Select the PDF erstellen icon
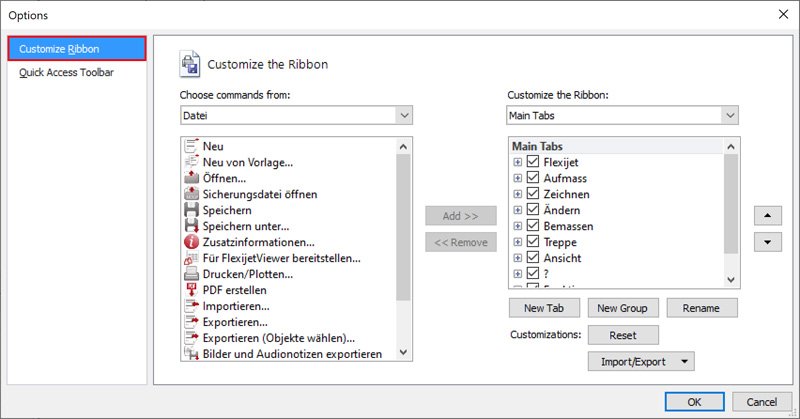This screenshot has width=800, height=419. point(192,290)
